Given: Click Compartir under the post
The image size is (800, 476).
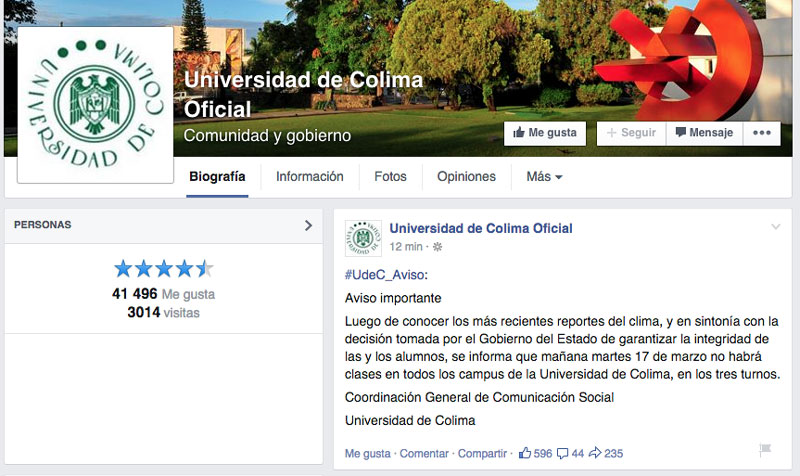Looking at the screenshot, I should click(x=482, y=454).
